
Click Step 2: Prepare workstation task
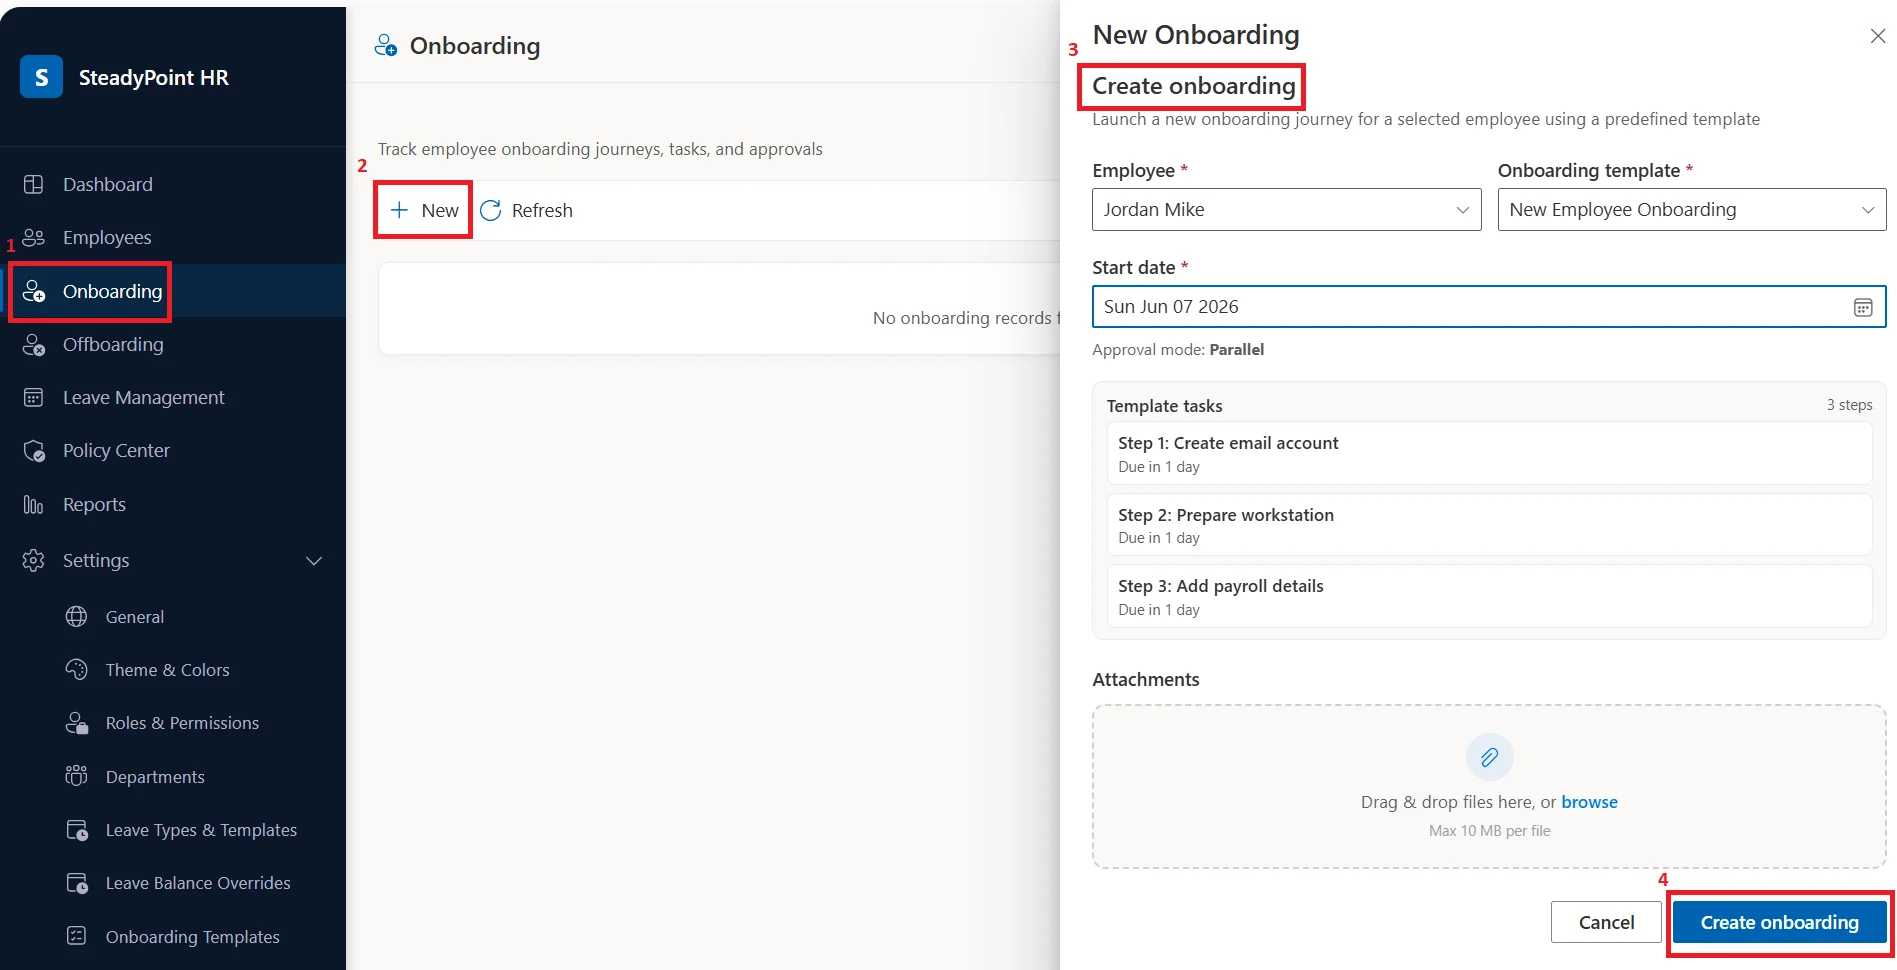click(1489, 525)
